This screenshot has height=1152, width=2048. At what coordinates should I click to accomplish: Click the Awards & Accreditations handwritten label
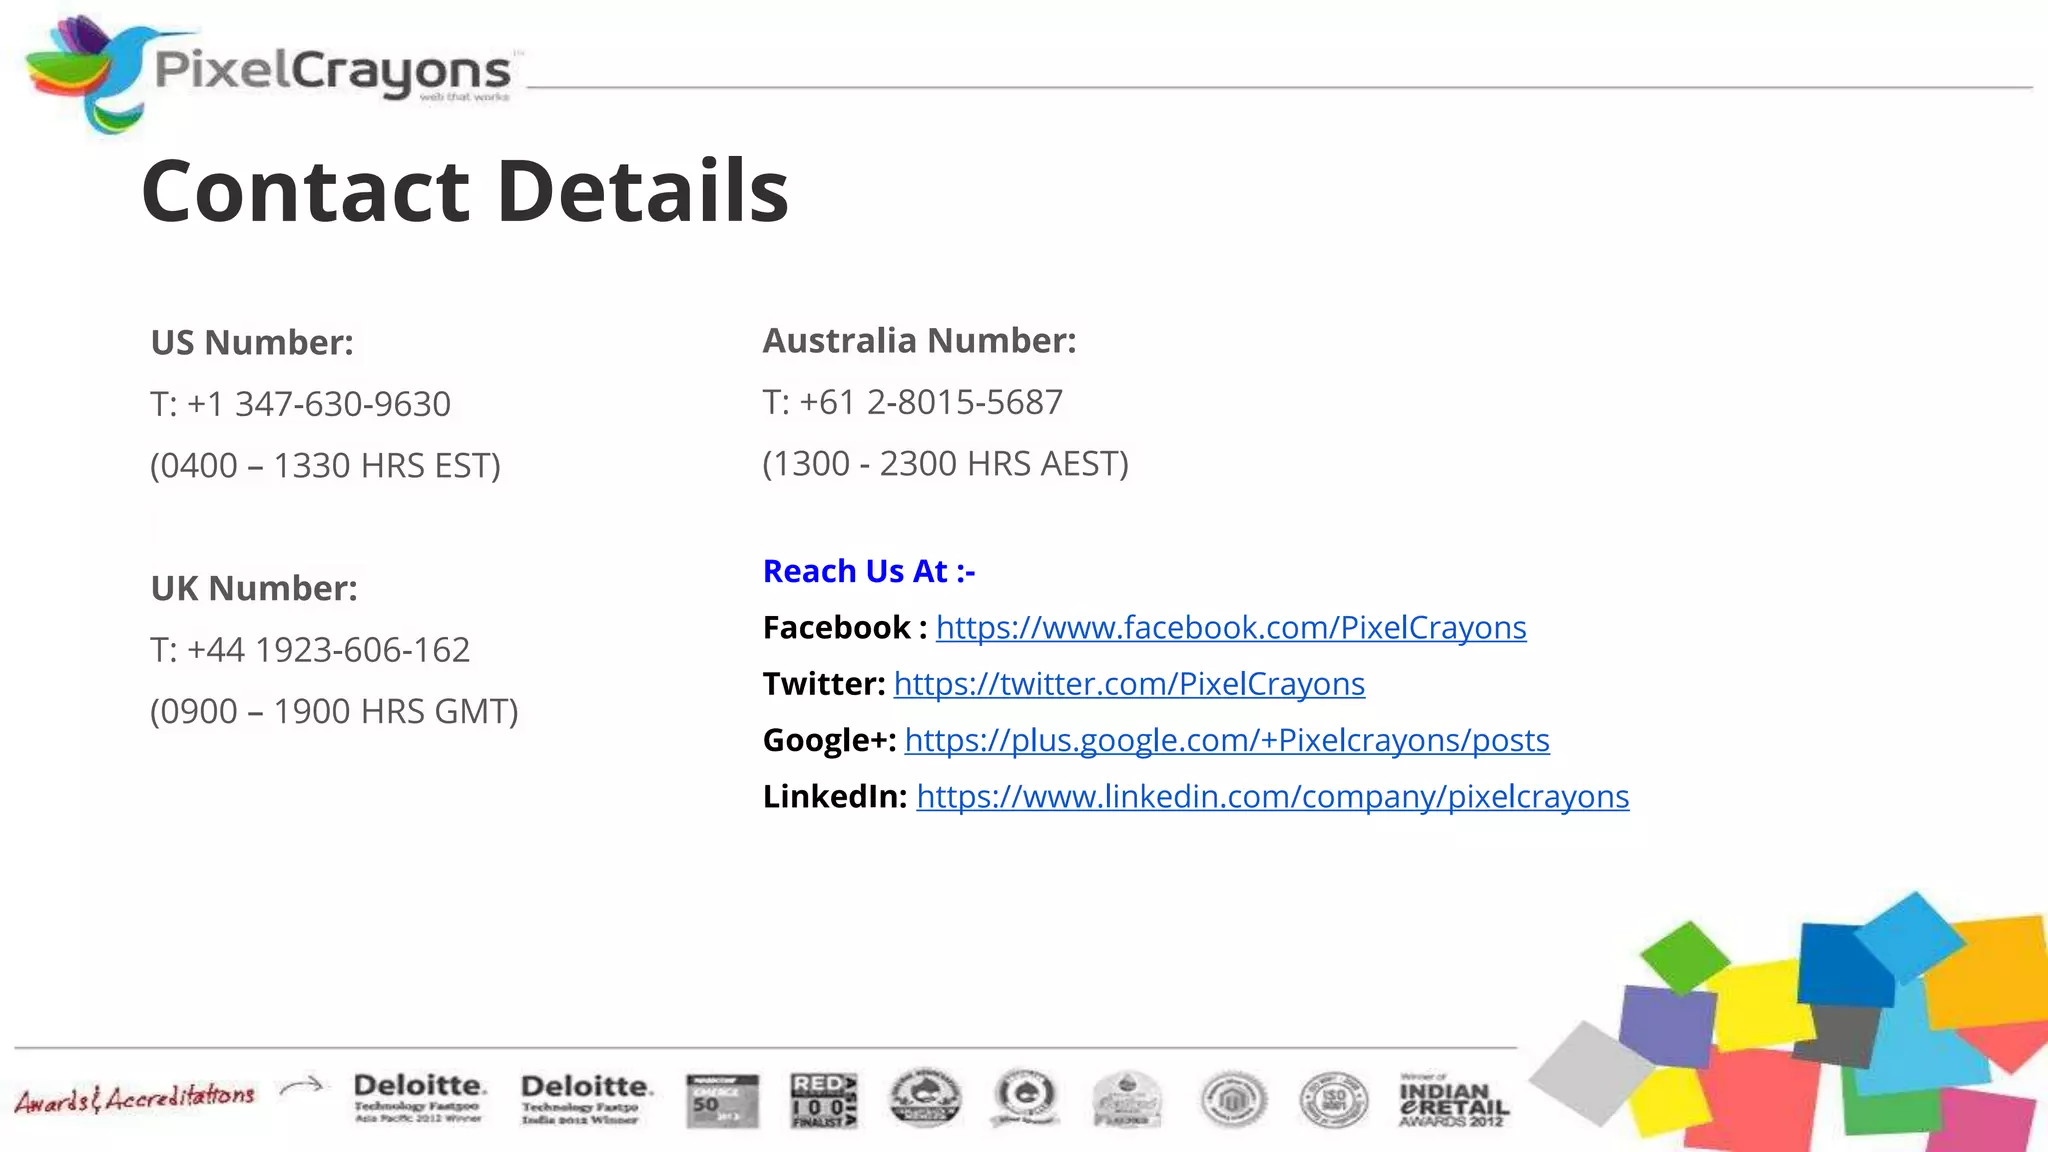pyautogui.click(x=135, y=1098)
